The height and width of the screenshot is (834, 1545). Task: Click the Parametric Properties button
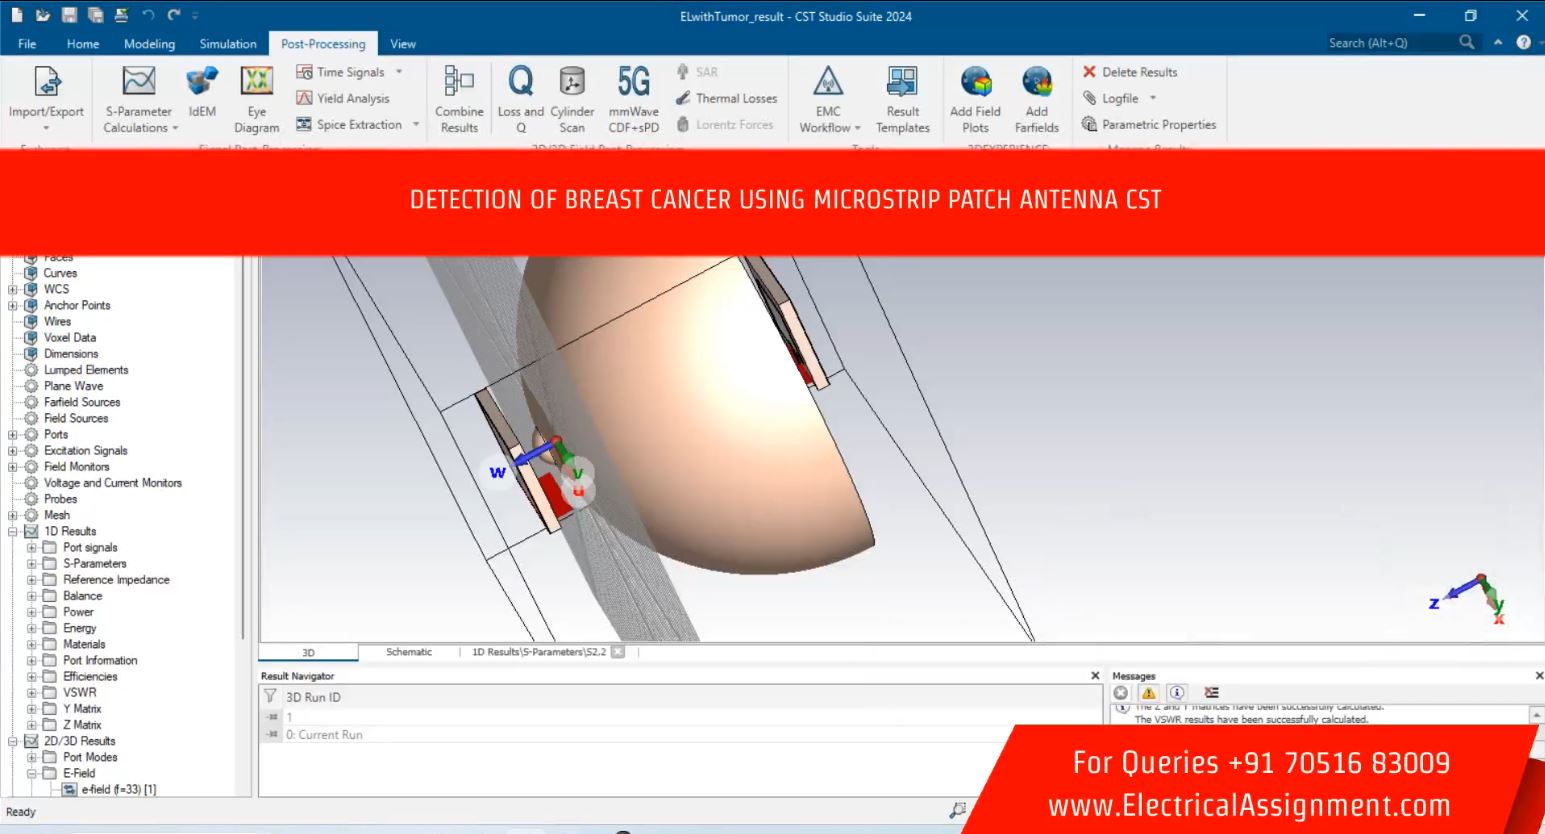click(1149, 125)
